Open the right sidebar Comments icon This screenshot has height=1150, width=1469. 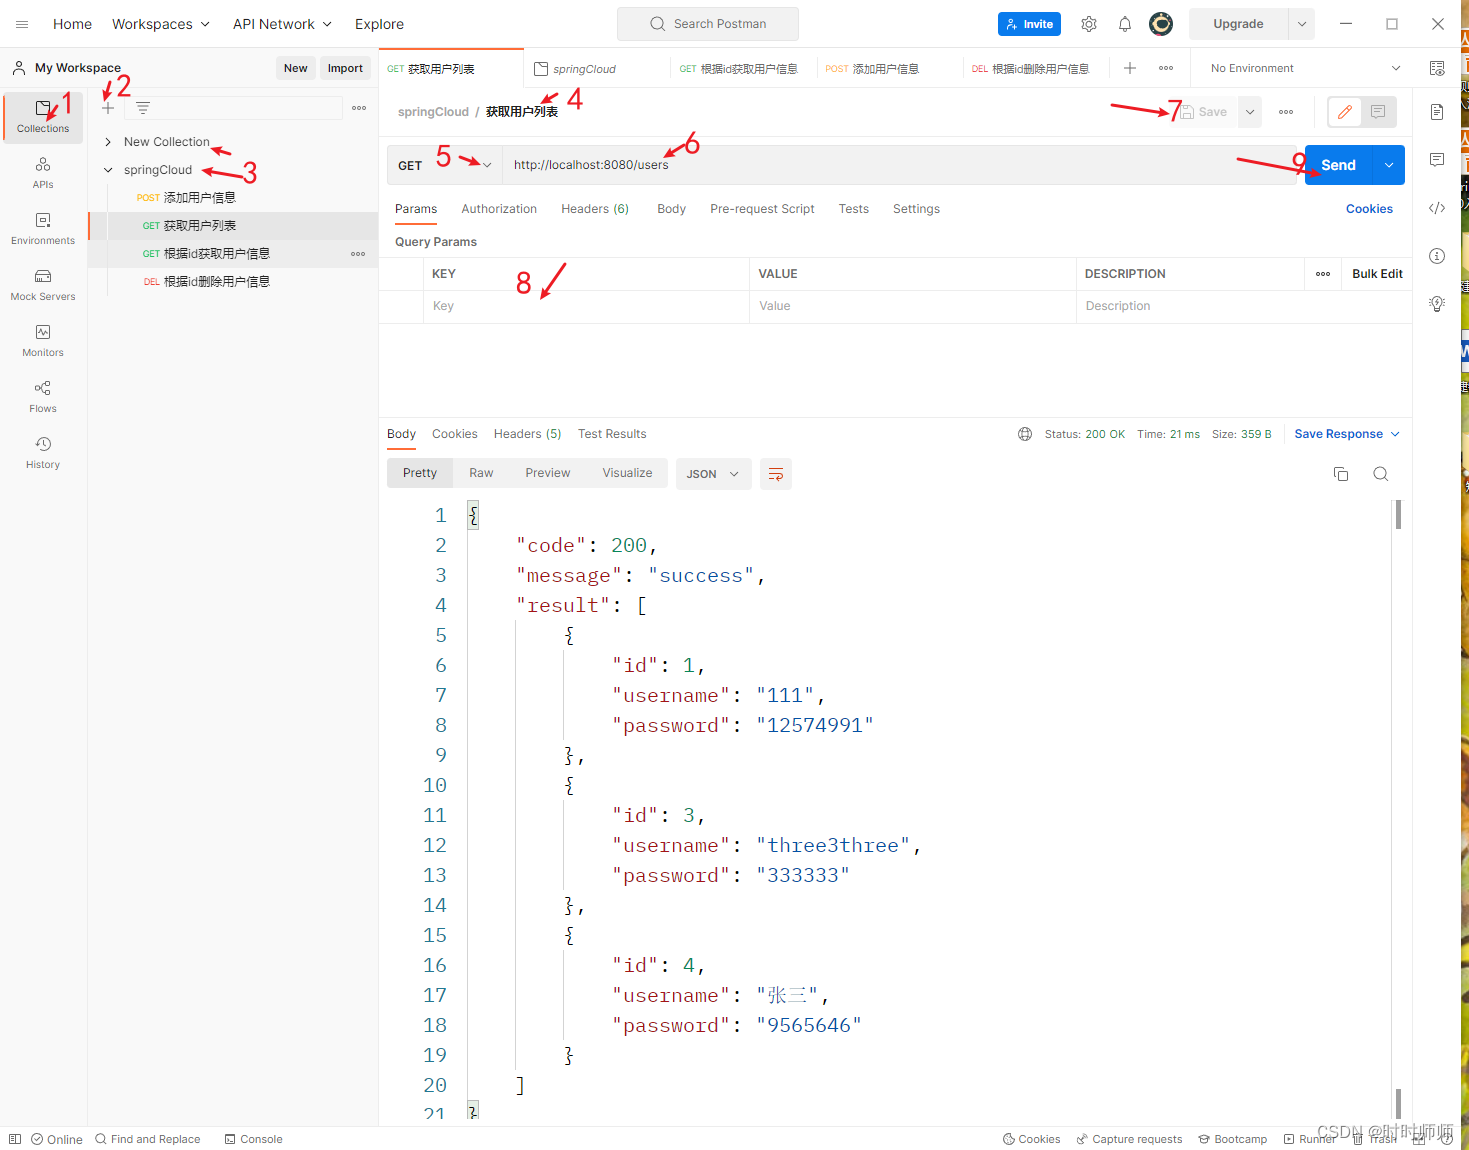(x=1437, y=160)
